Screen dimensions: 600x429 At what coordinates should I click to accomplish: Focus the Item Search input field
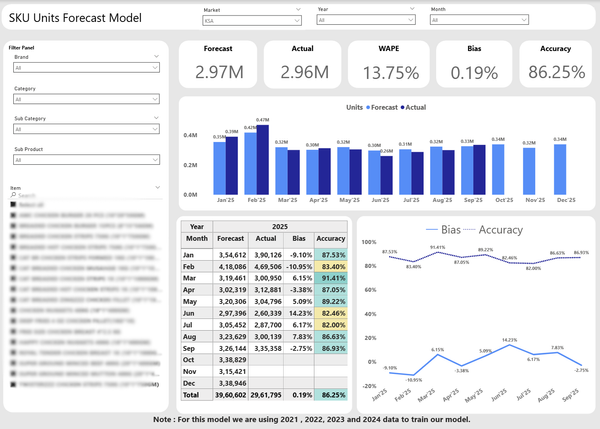point(88,195)
